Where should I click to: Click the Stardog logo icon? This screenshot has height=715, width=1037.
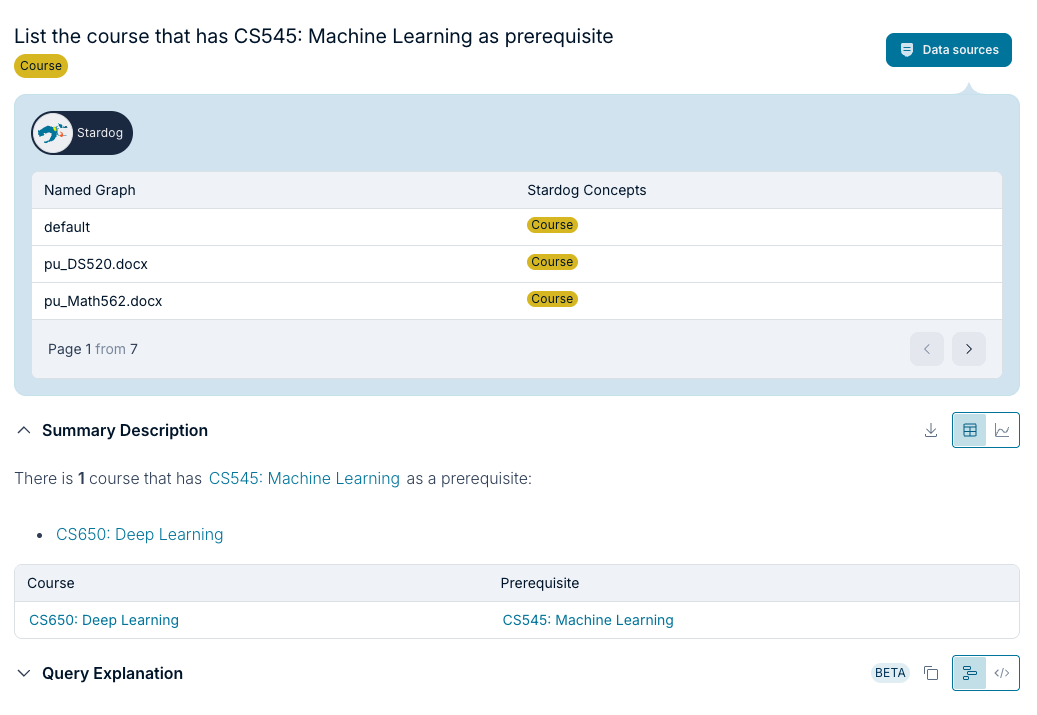53,133
